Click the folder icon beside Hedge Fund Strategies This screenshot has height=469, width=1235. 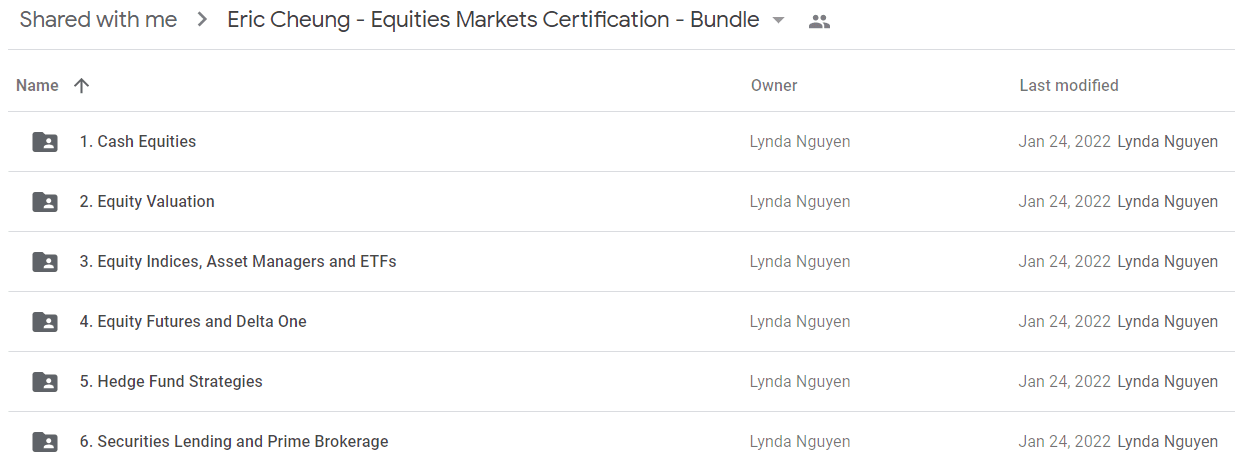(45, 382)
